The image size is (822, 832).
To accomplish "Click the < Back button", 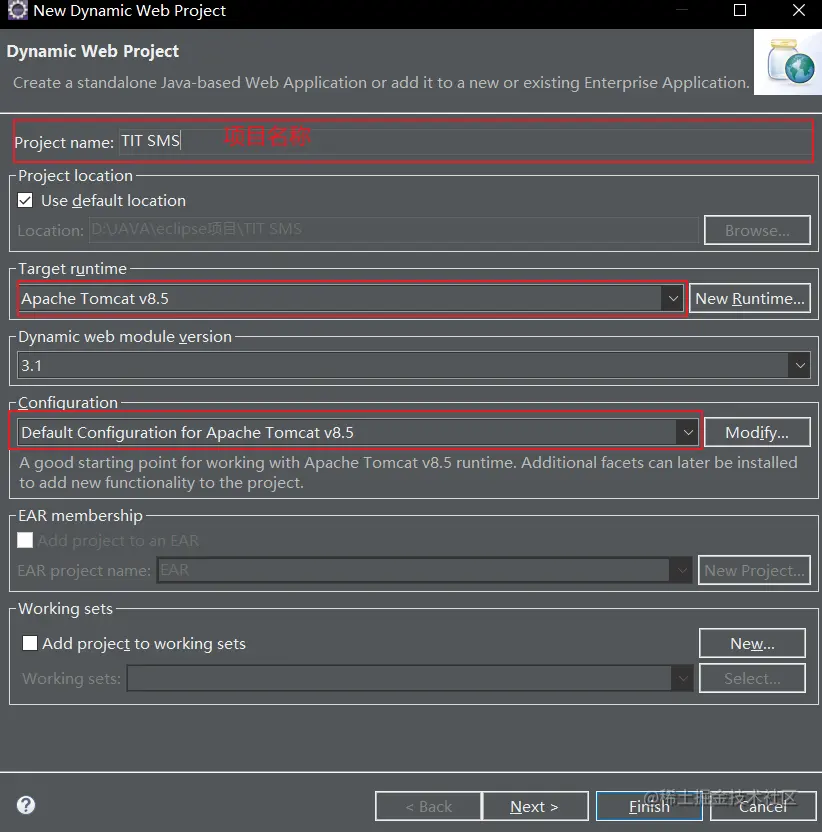I will click(x=428, y=806).
